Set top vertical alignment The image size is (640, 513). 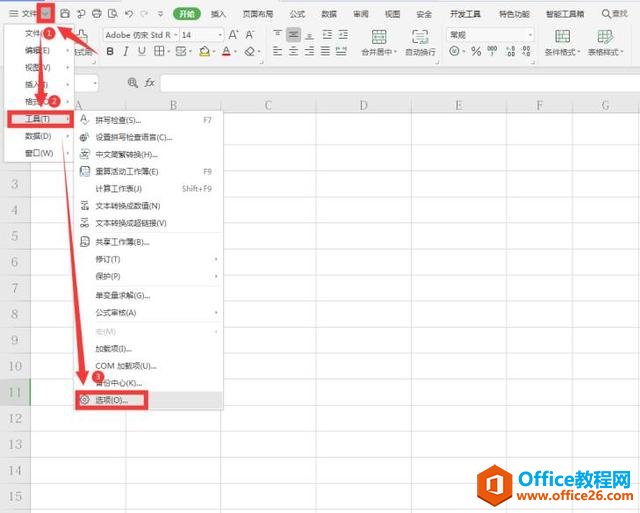(278, 35)
